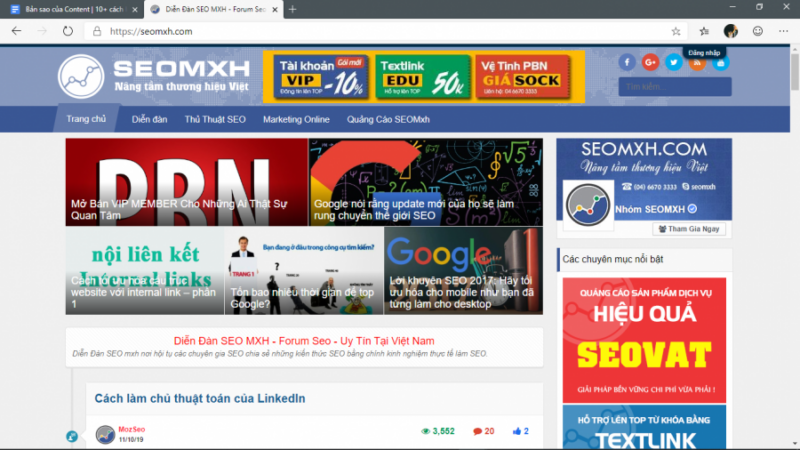800x450 pixels.
Task: Click the thumbs-up likes count 2
Action: [x=521, y=431]
